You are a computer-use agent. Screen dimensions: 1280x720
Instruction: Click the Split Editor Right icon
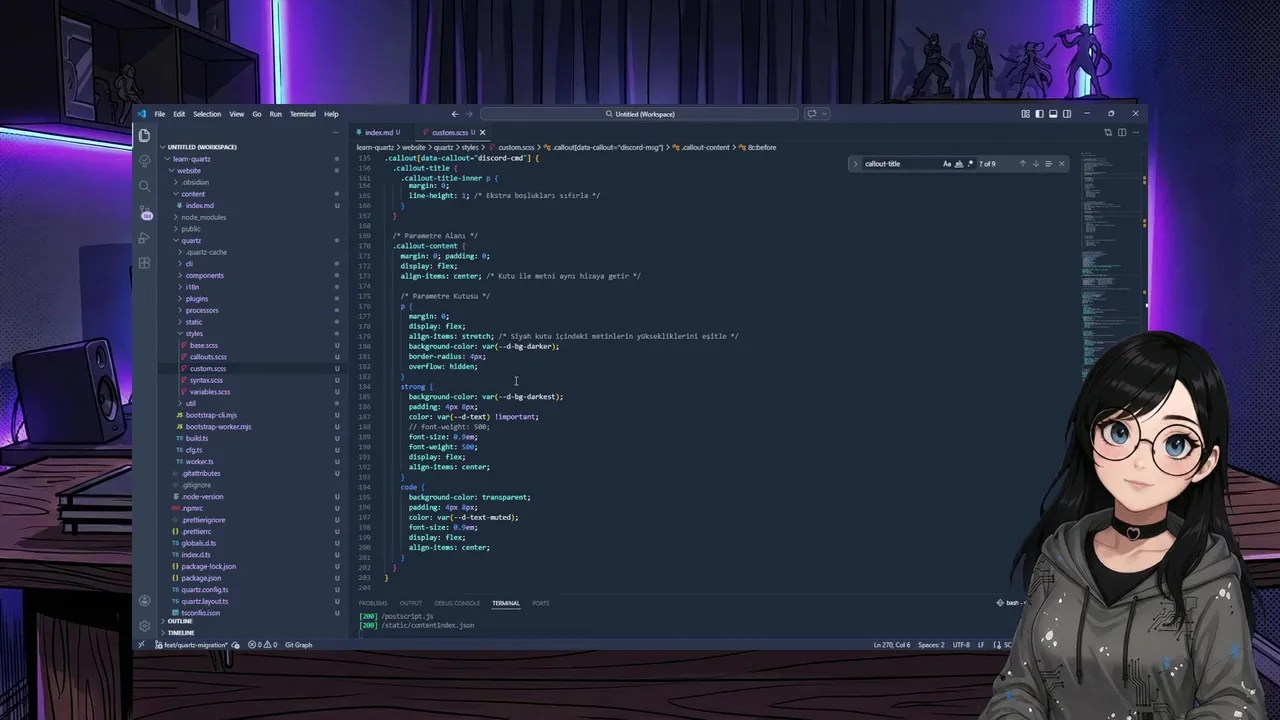tap(1122, 132)
